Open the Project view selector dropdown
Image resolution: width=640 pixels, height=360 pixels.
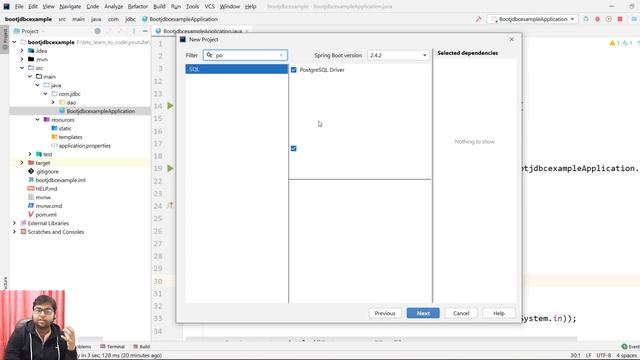point(29,31)
